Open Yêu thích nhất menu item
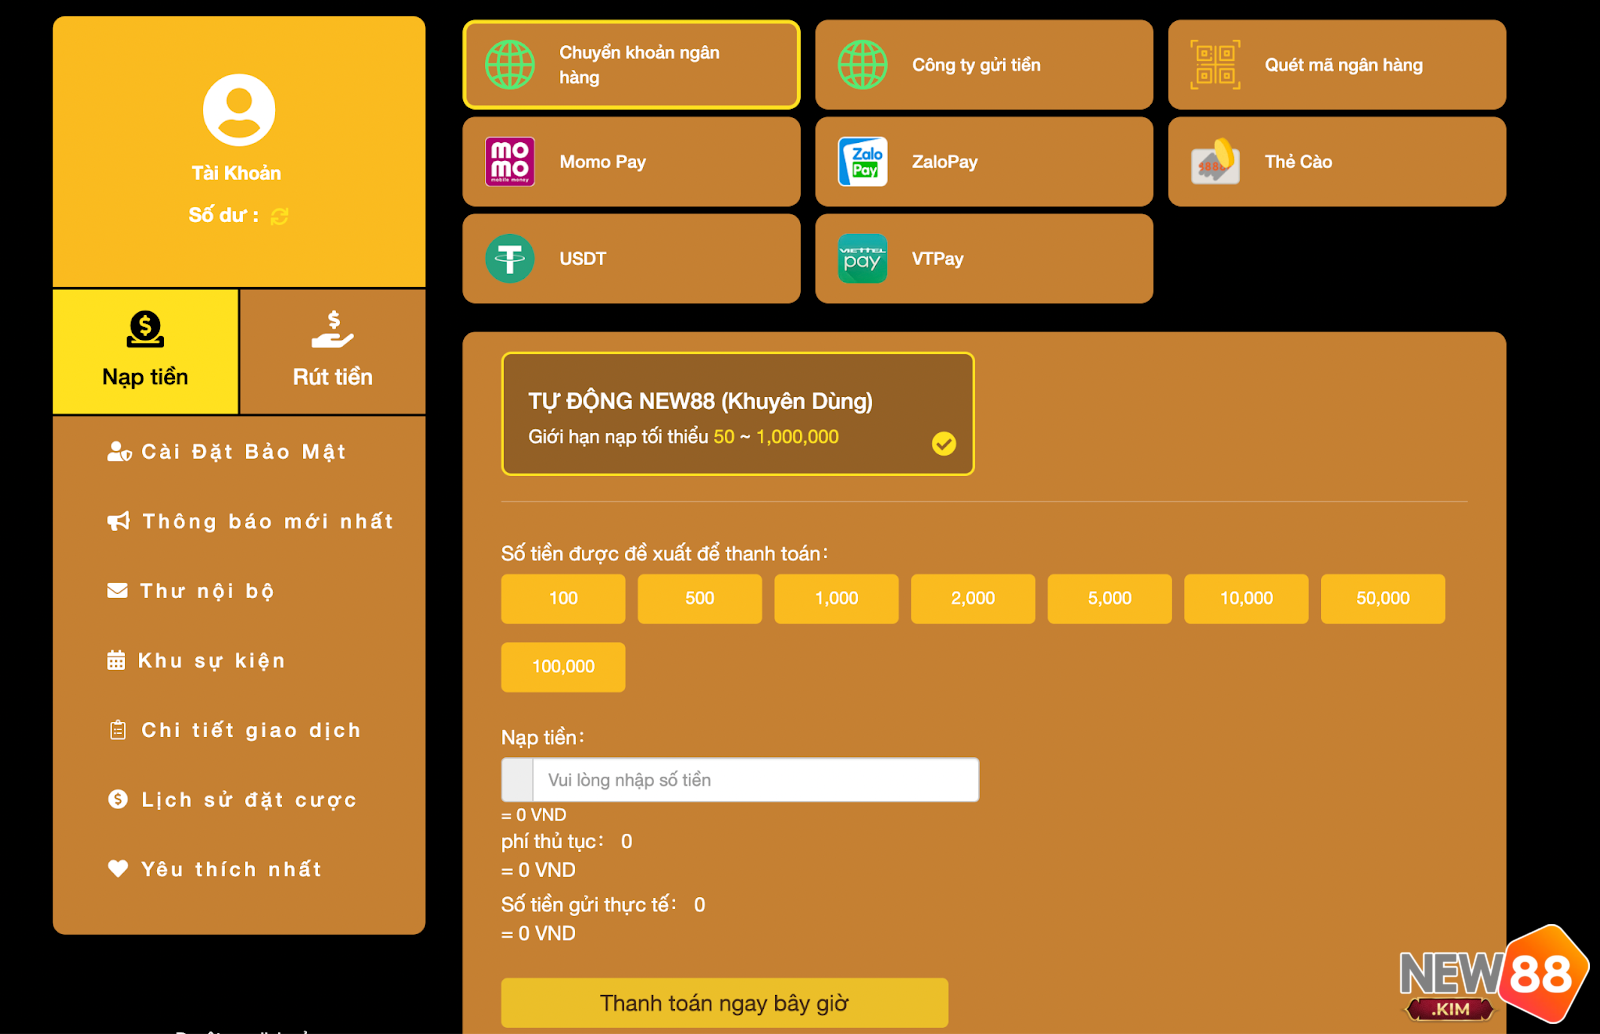The image size is (1600, 1034). click(215, 868)
